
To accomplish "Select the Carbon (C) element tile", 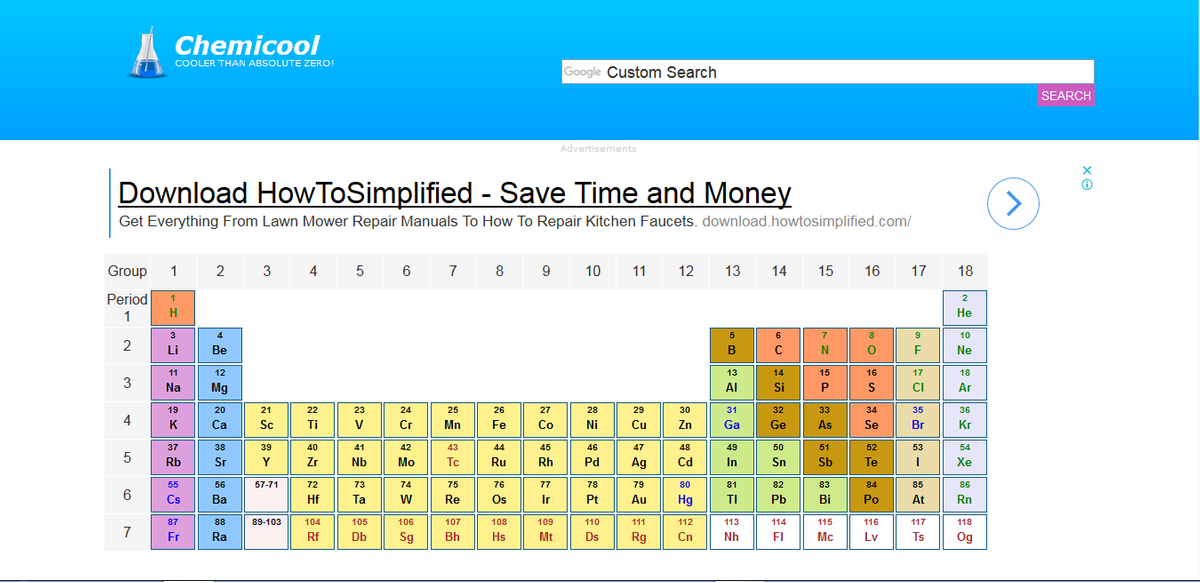I will pos(779,345).
